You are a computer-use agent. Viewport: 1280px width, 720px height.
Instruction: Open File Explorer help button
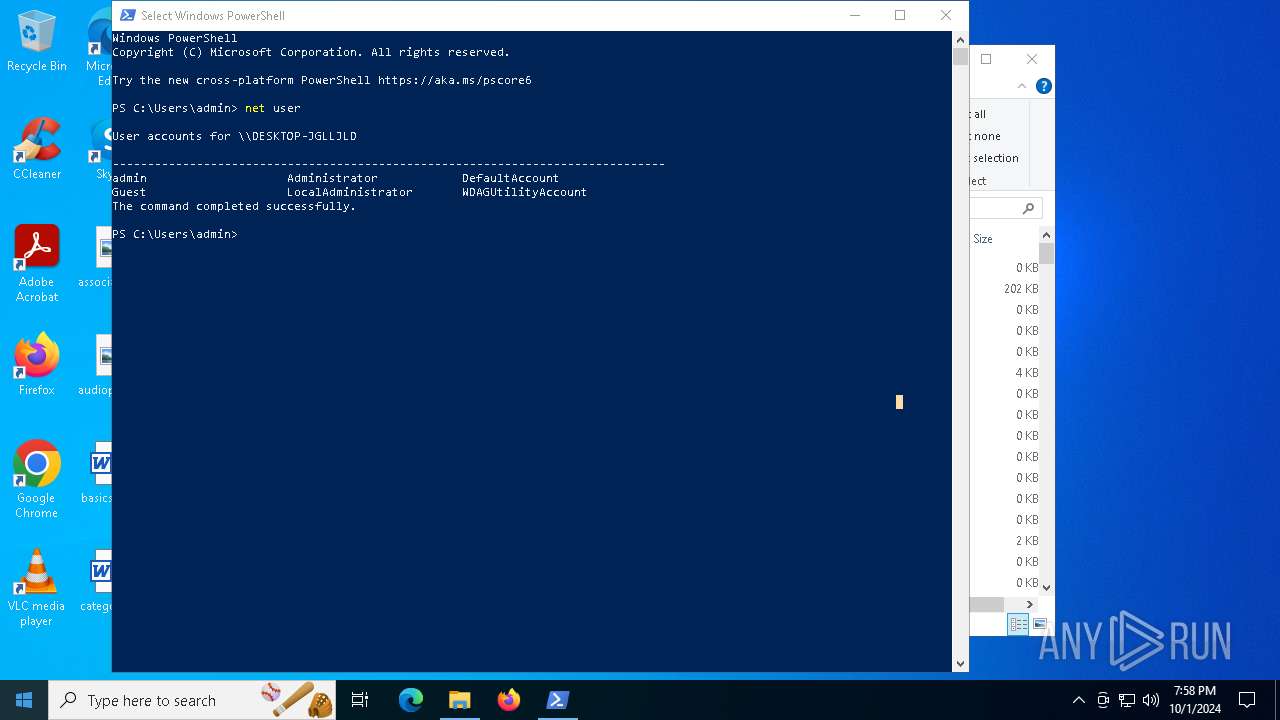point(1043,86)
